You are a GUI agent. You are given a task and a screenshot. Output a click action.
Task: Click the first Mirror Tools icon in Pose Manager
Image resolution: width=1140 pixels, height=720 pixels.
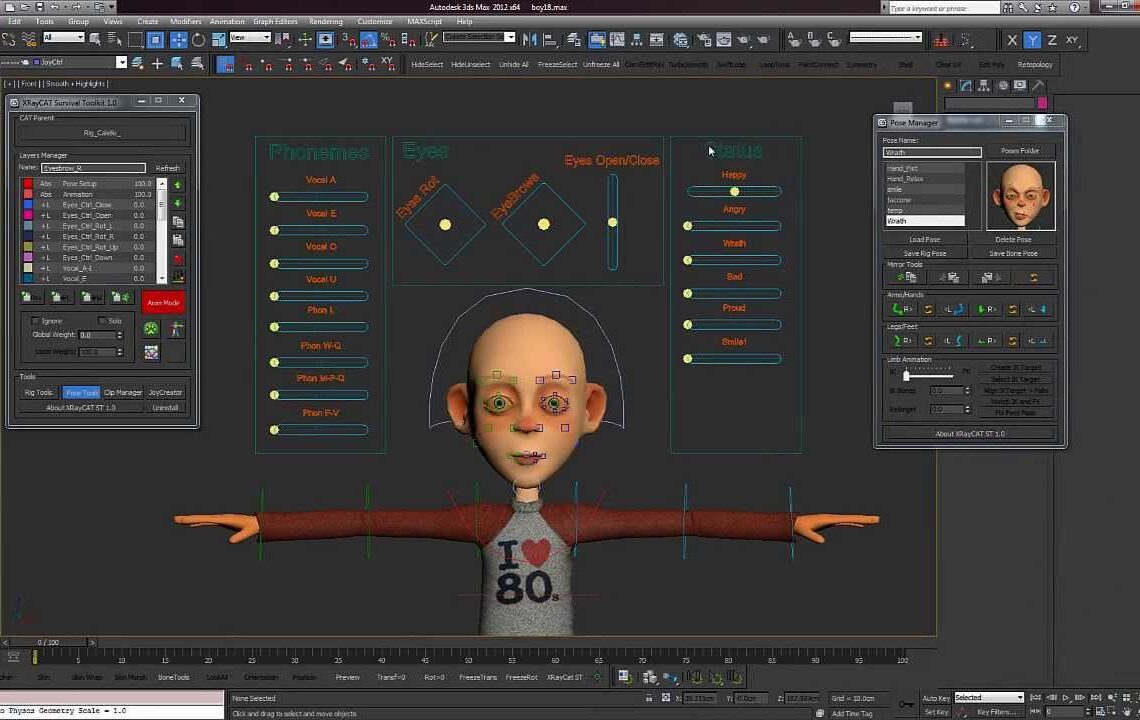(x=906, y=276)
